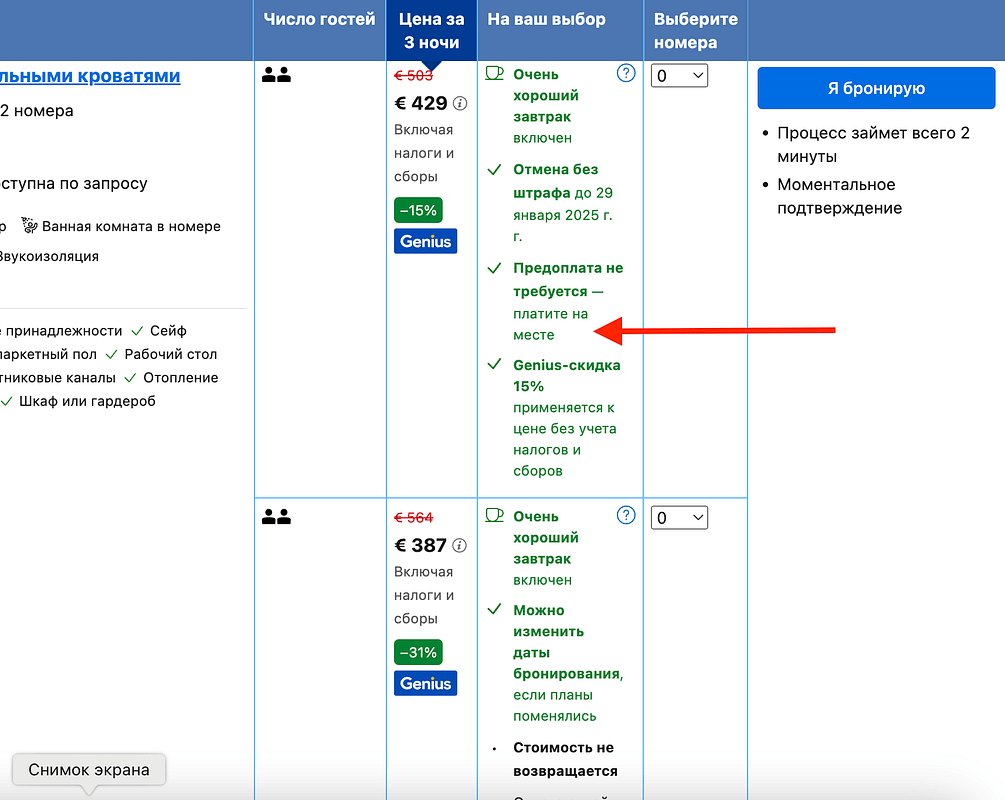Click the checkmark next to Genius-скидка 15%
The width and height of the screenshot is (1005, 800).
click(x=492, y=364)
